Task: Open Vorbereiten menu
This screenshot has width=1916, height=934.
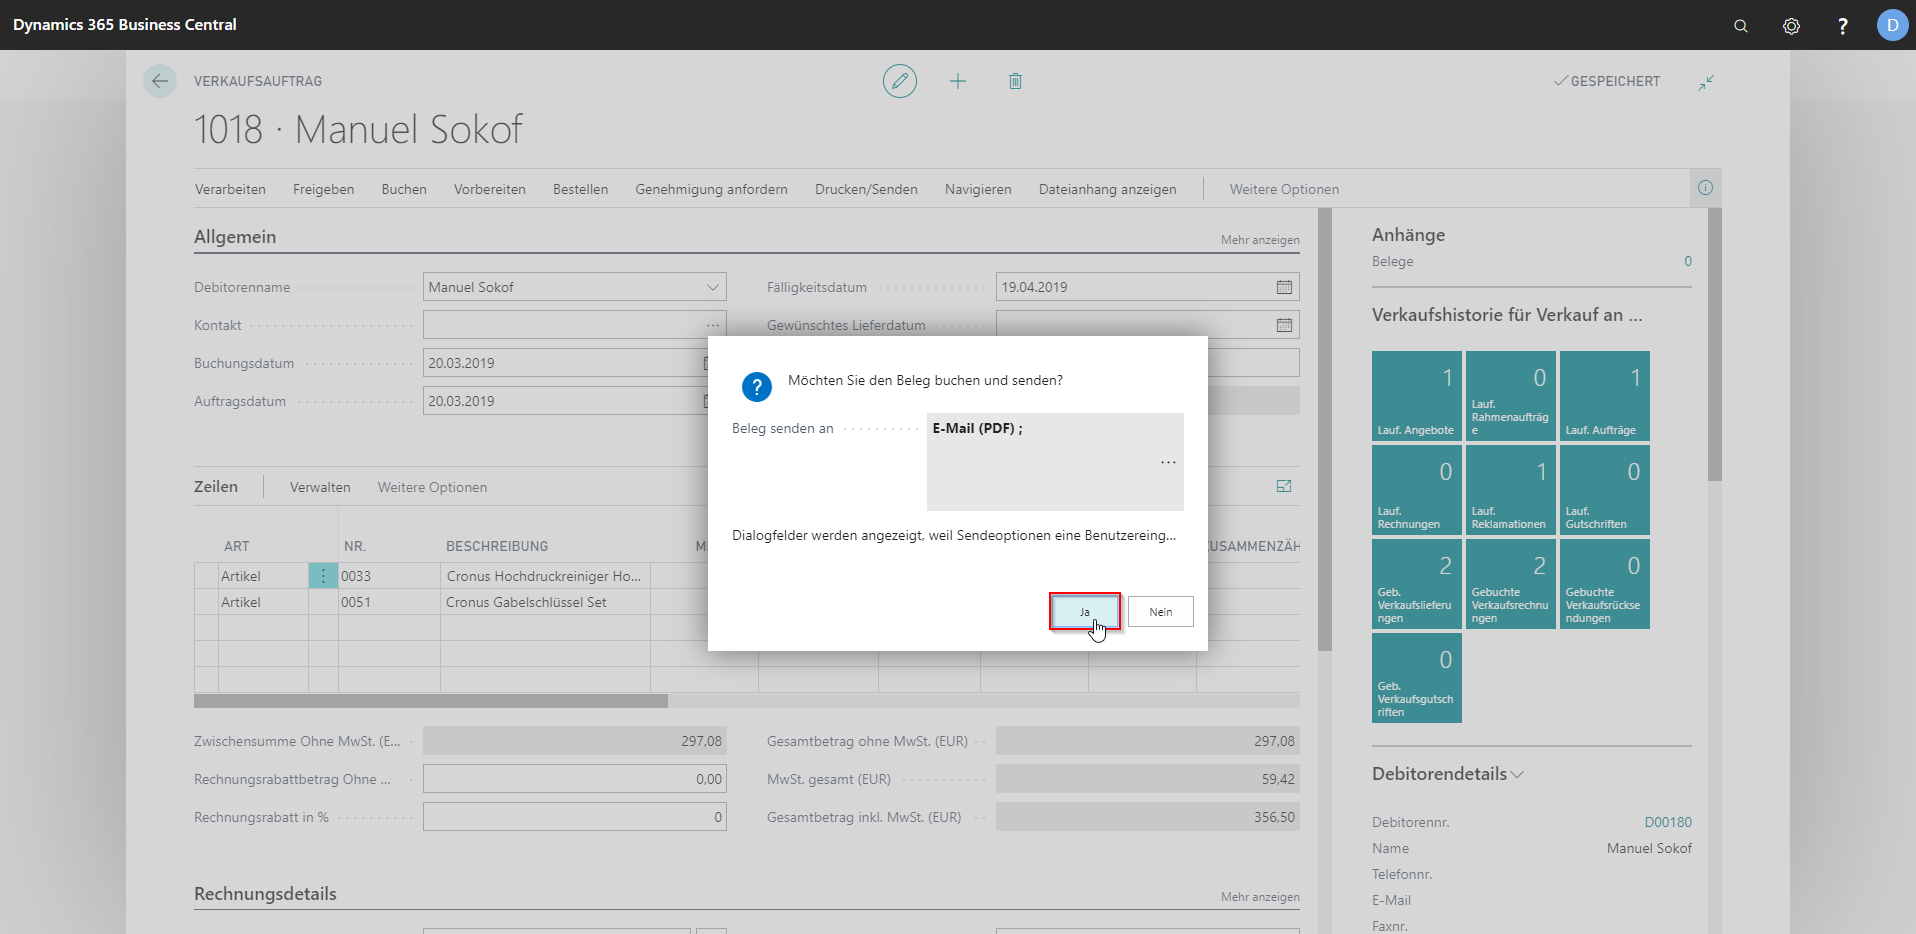Action: [x=490, y=189]
